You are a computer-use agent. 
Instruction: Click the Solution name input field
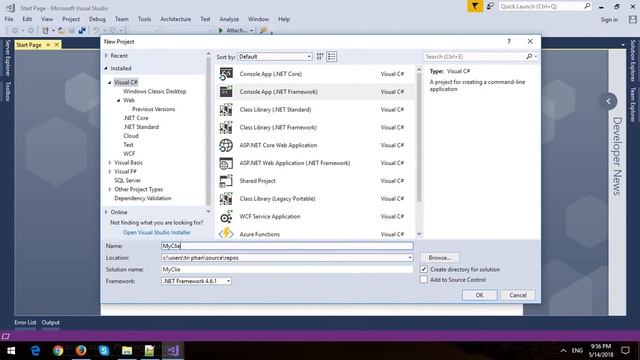tap(287, 269)
